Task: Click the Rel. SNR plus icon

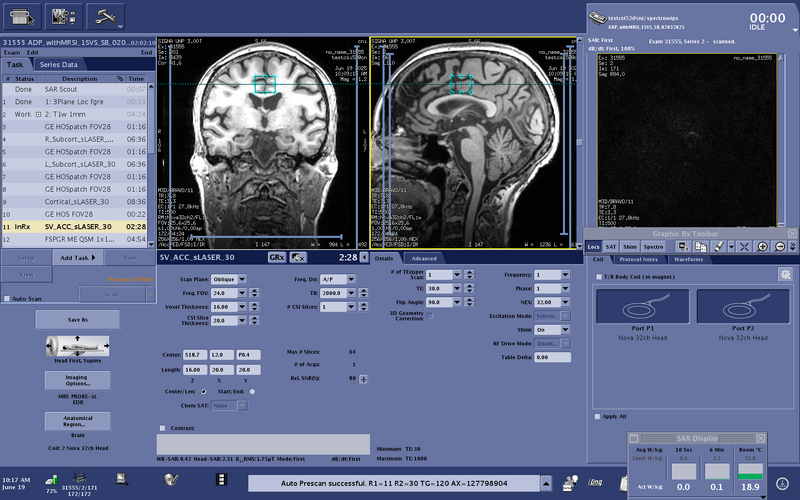Action: [363, 379]
